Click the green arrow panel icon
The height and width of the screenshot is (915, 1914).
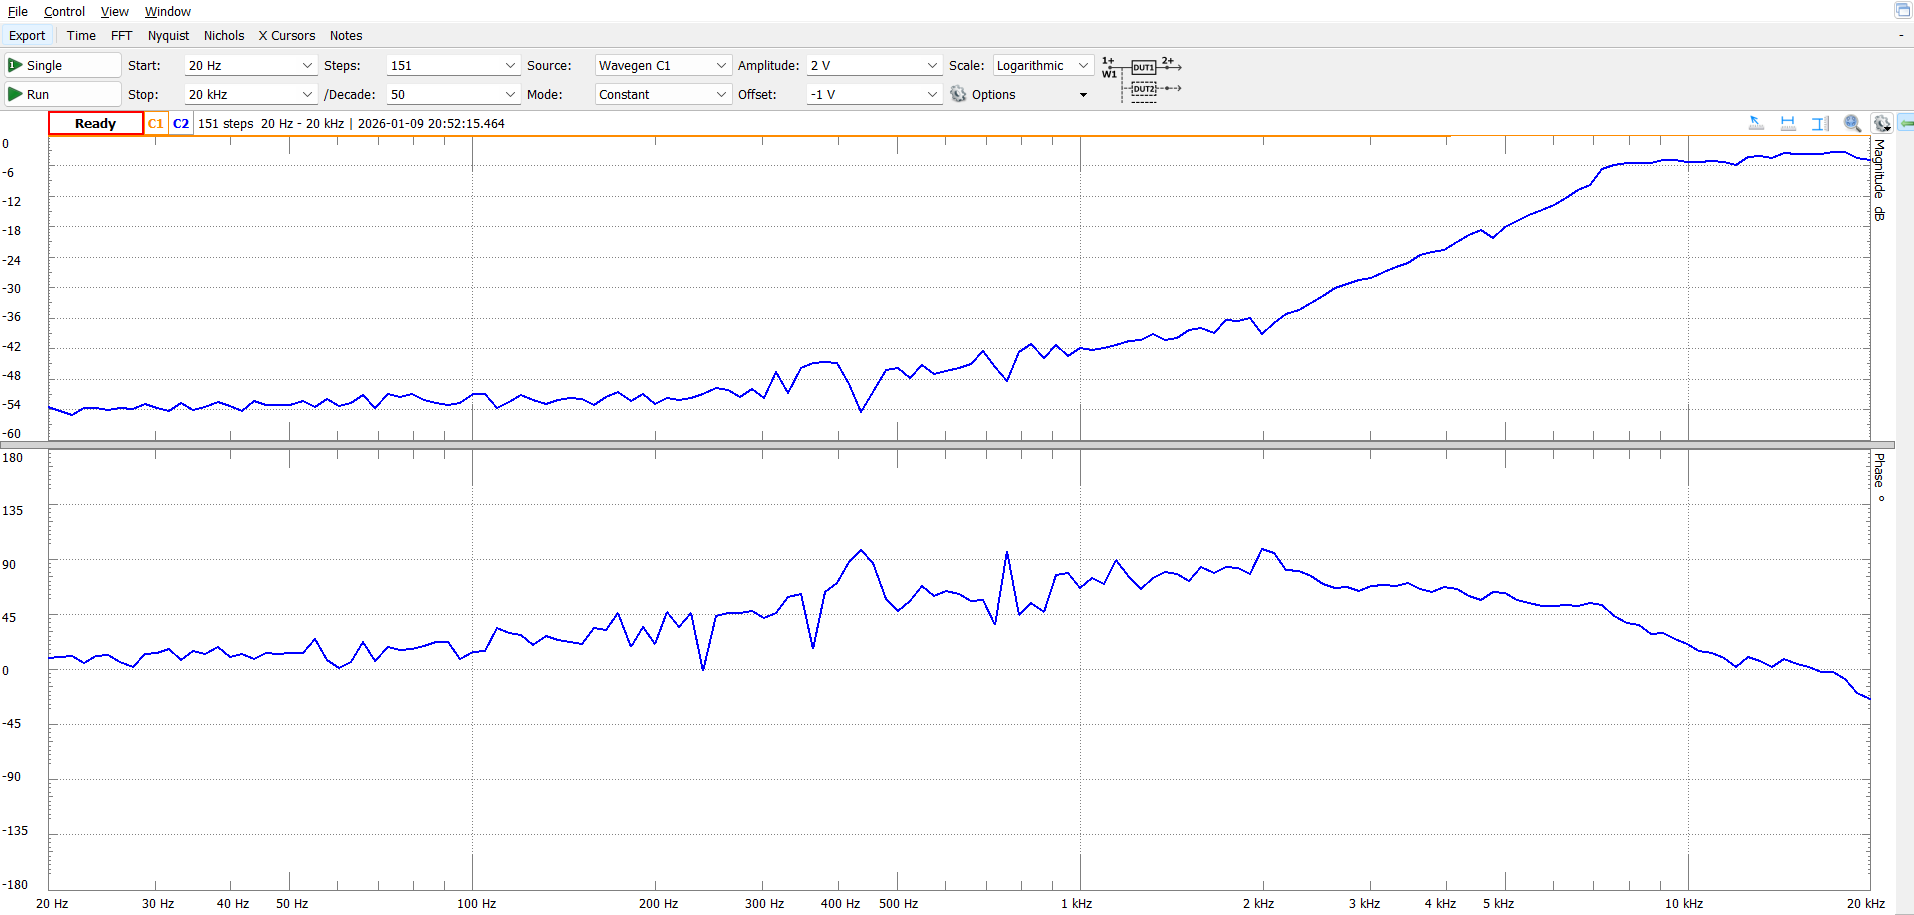click(1906, 123)
